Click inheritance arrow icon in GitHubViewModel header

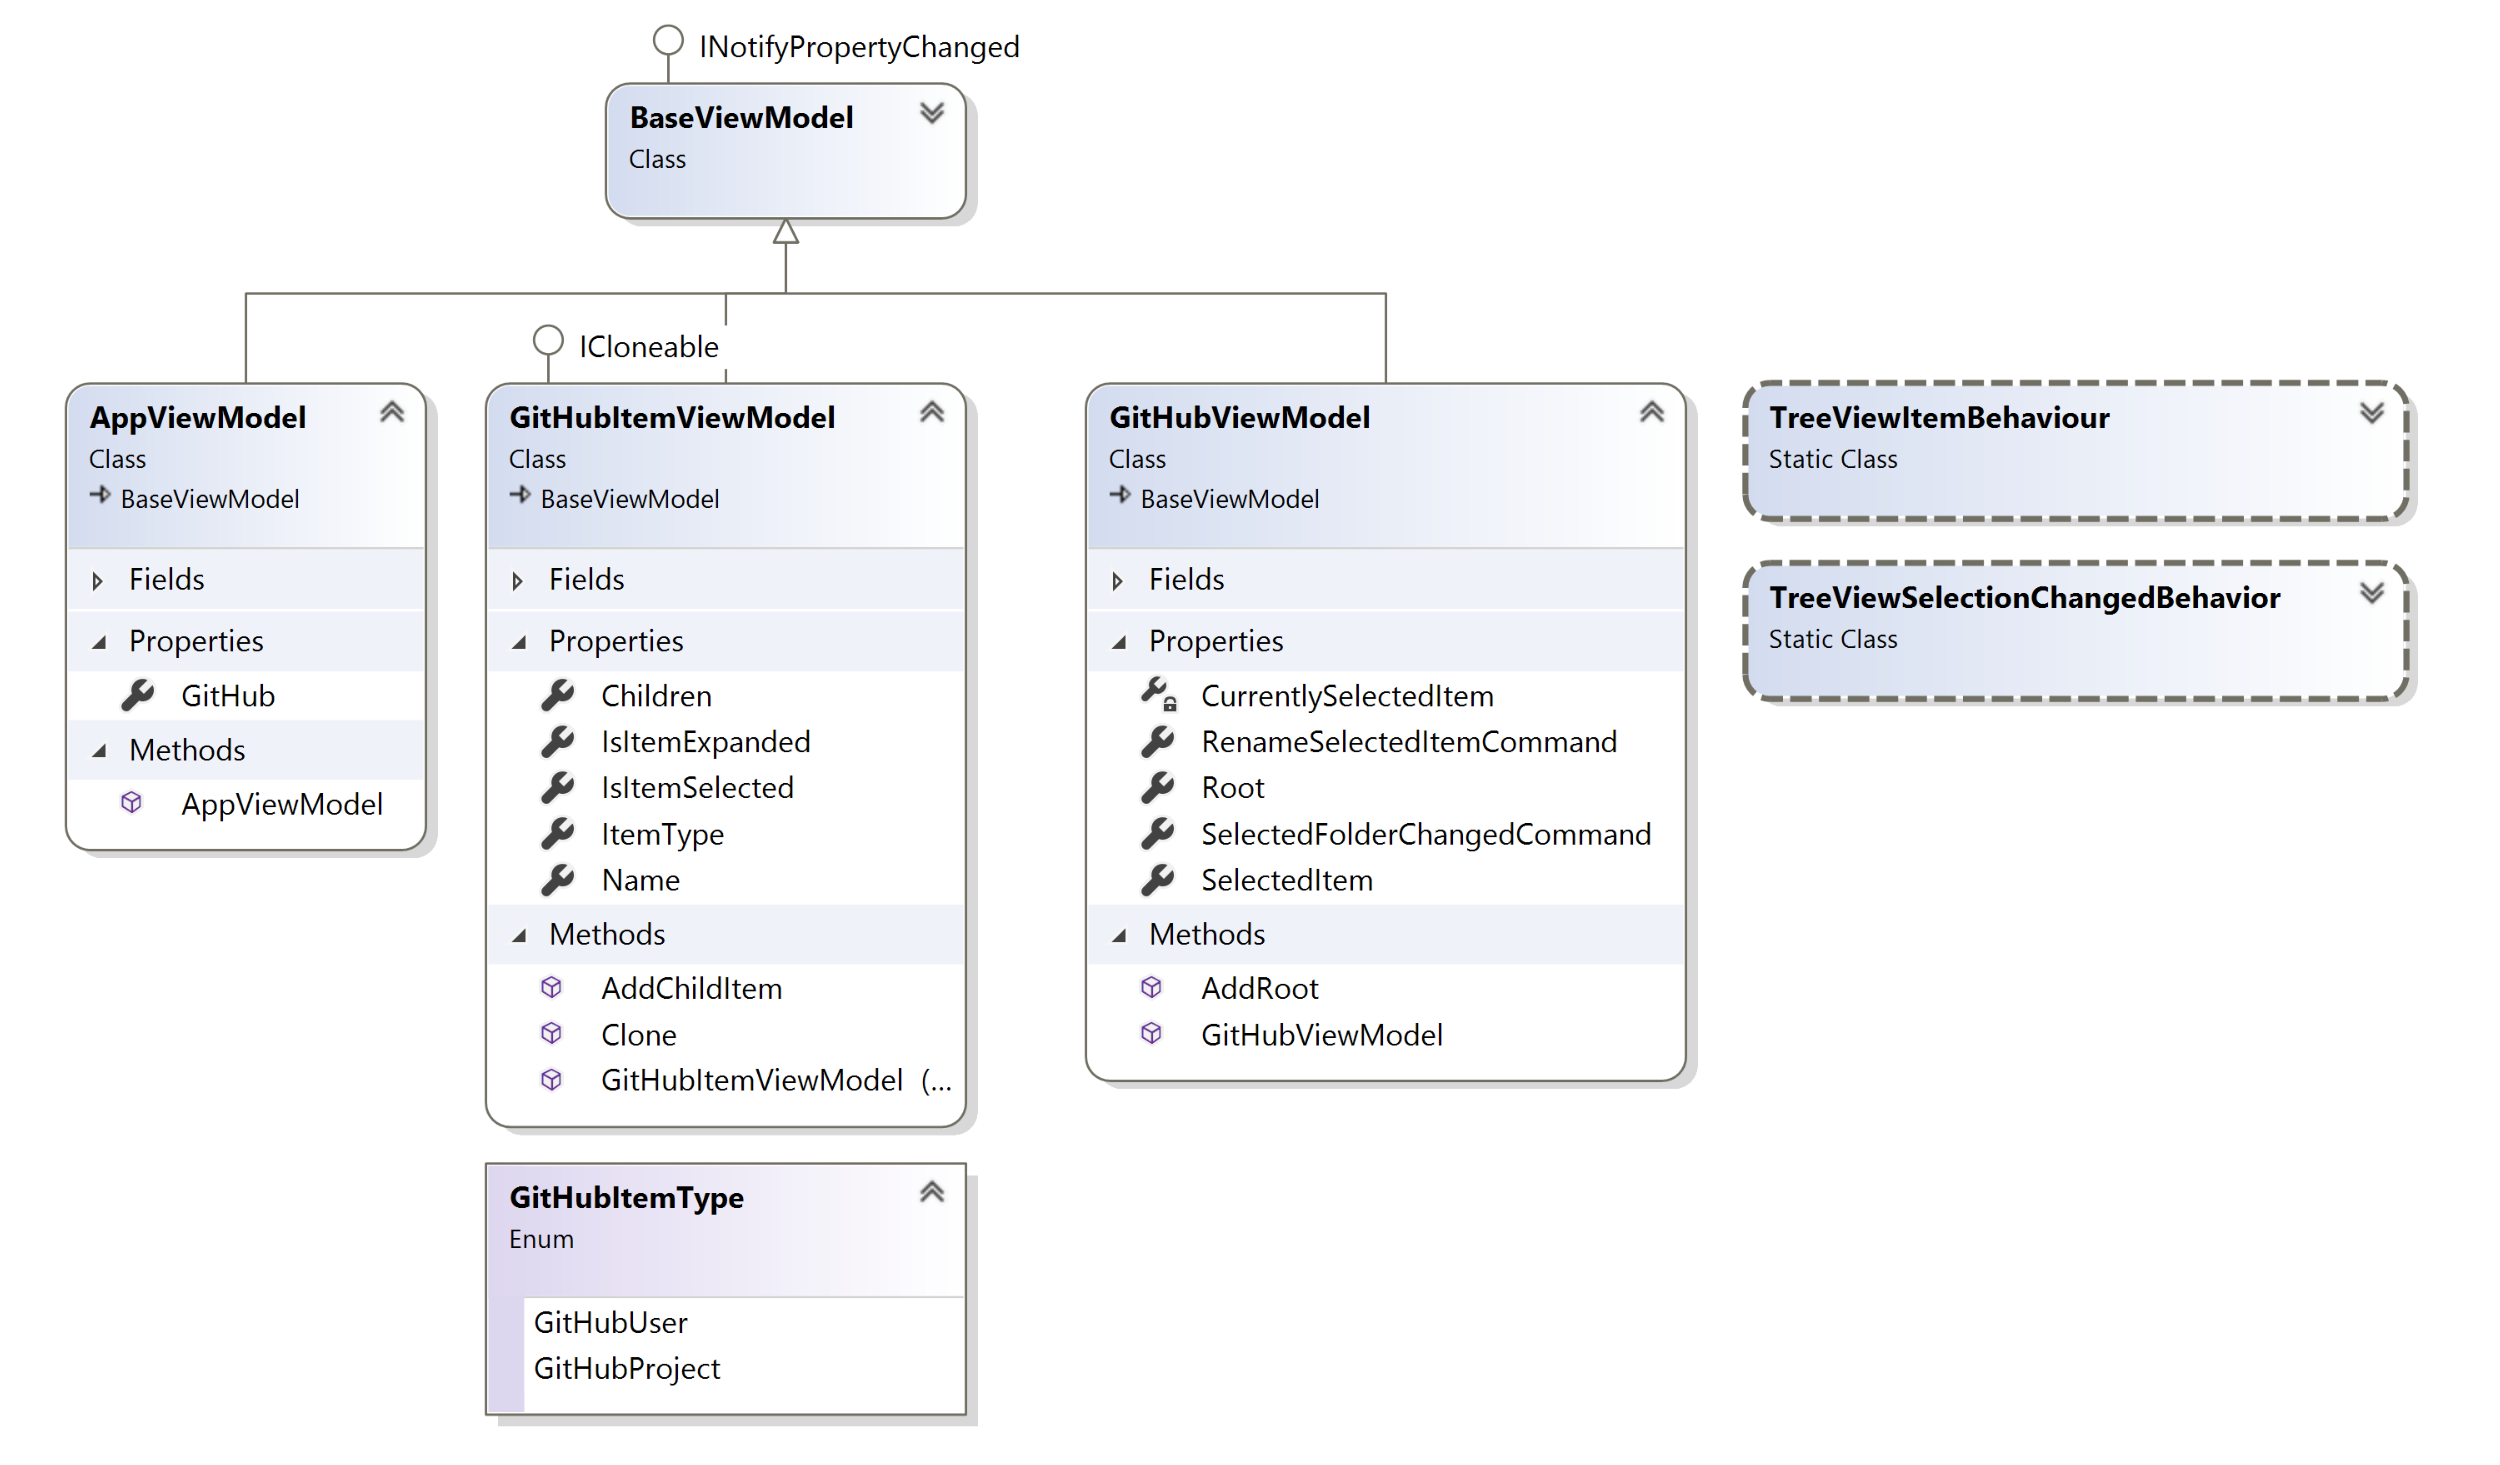1120,495
